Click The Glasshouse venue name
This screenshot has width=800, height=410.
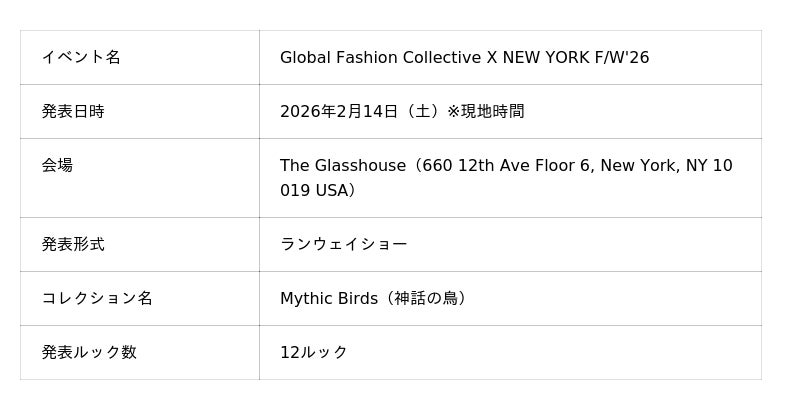click(343, 166)
